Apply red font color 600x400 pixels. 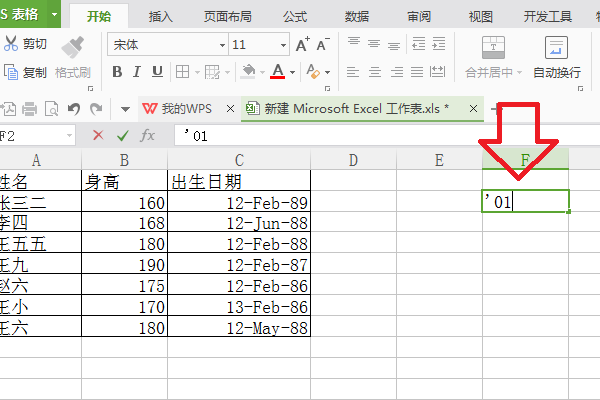click(278, 72)
